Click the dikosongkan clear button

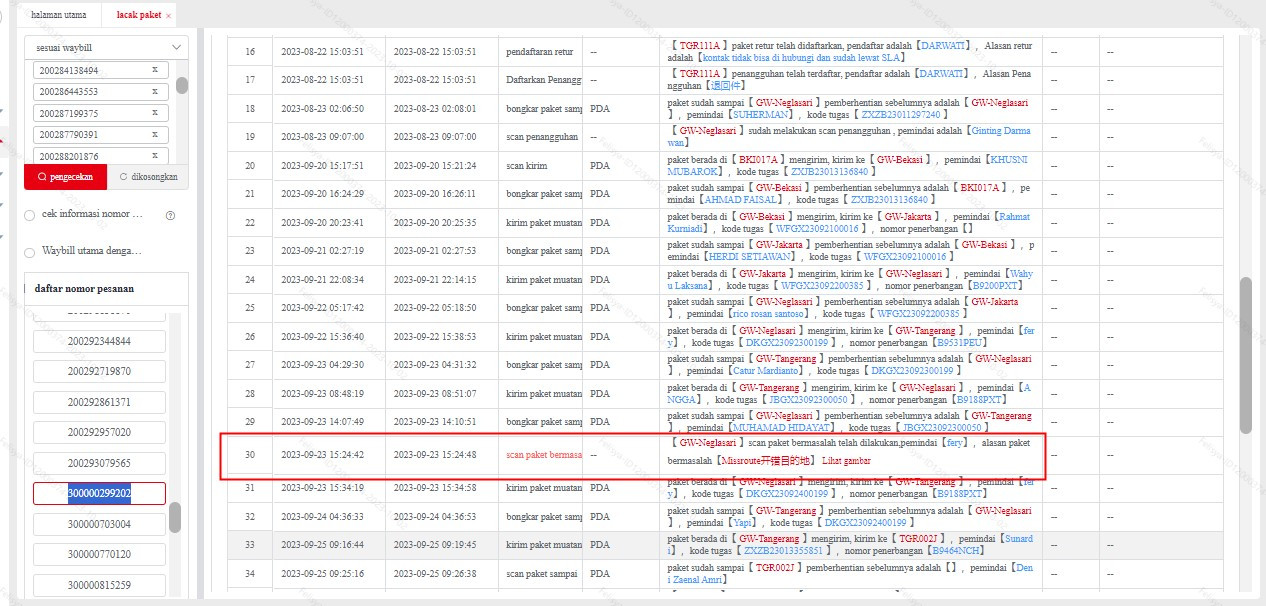click(147, 176)
